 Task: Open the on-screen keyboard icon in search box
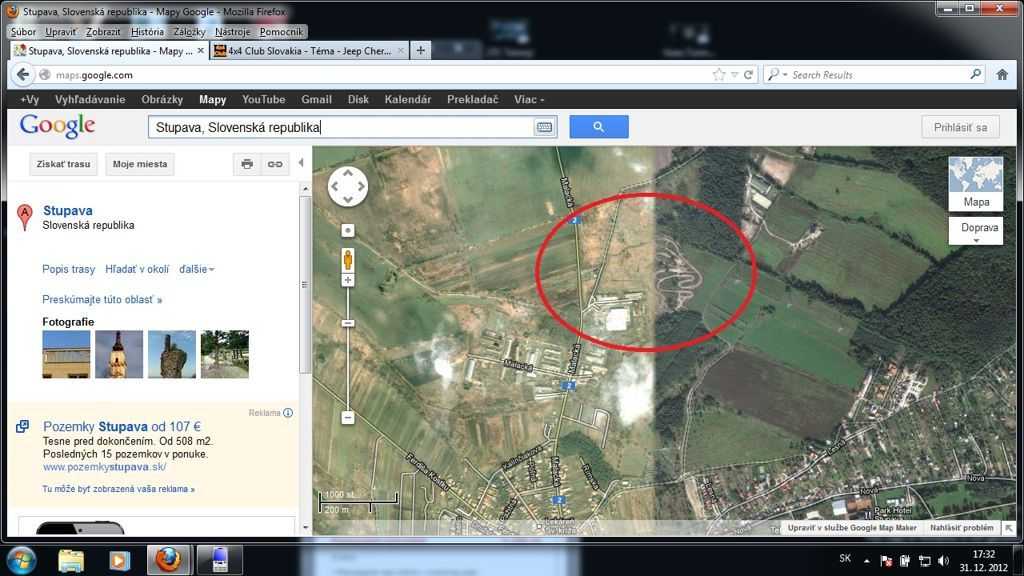coord(544,127)
